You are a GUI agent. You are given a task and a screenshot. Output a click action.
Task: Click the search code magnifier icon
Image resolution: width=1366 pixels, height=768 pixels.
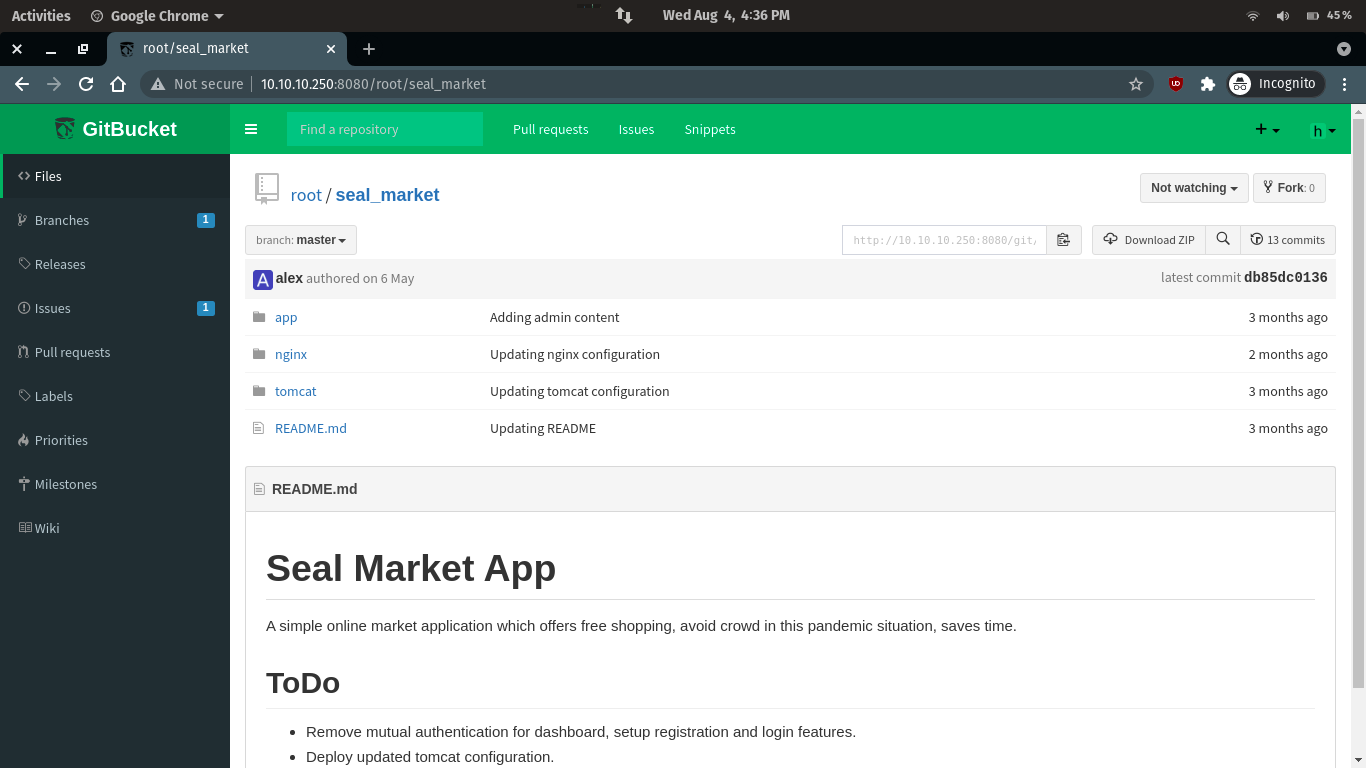(x=1223, y=240)
